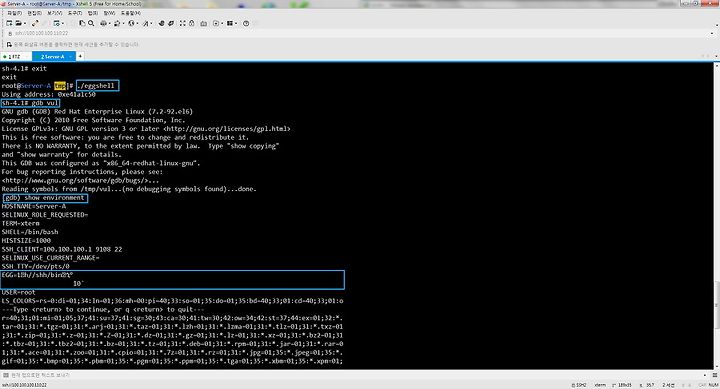
Task: Expand the Color scheme dropdown arrow
Action: [x=123, y=23]
